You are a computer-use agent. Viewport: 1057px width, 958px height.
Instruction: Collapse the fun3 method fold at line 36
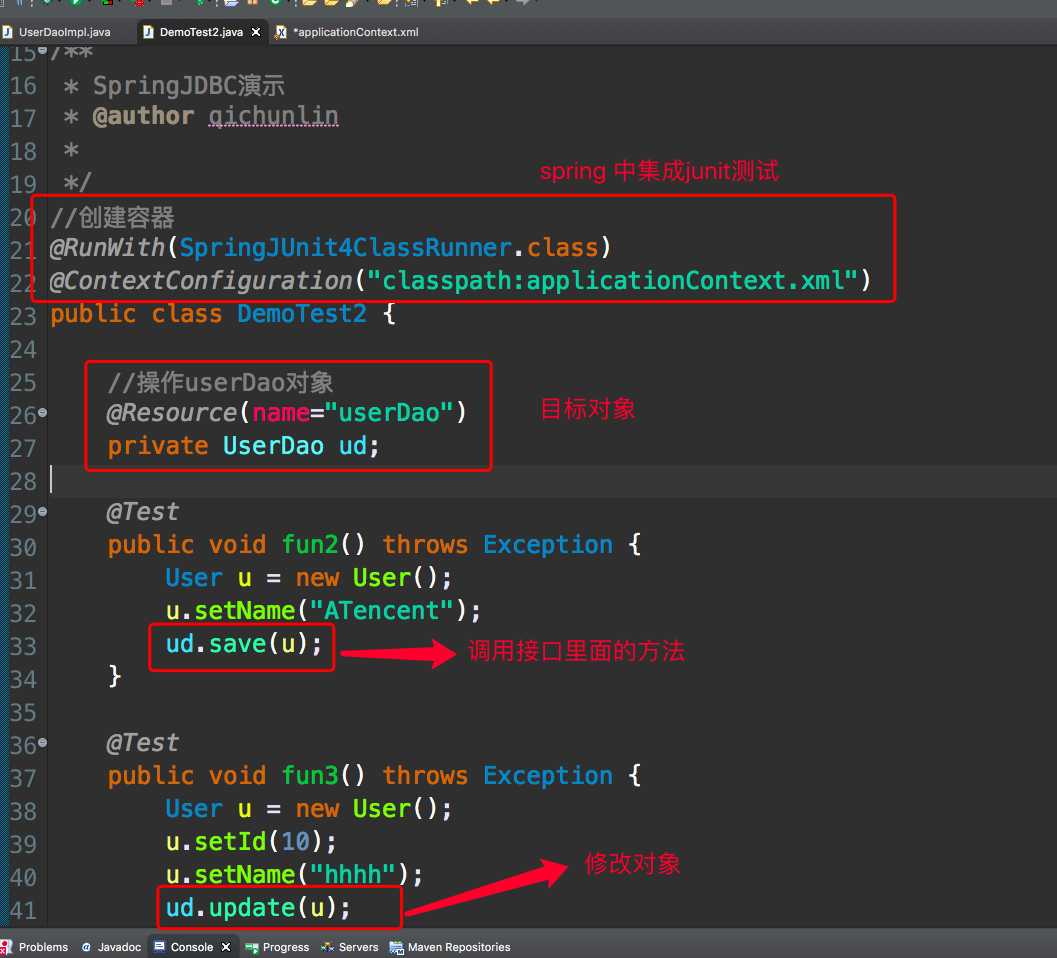[x=42, y=742]
